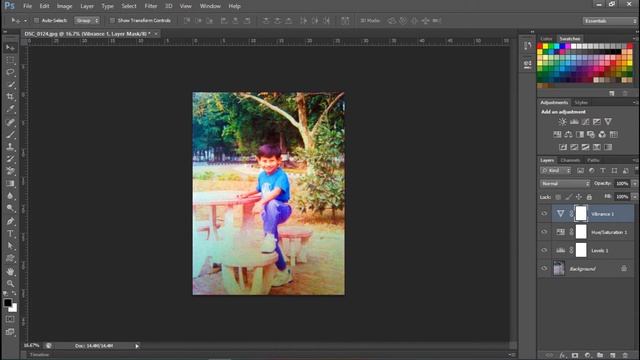
Task: Hide the Background layer
Action: [544, 269]
